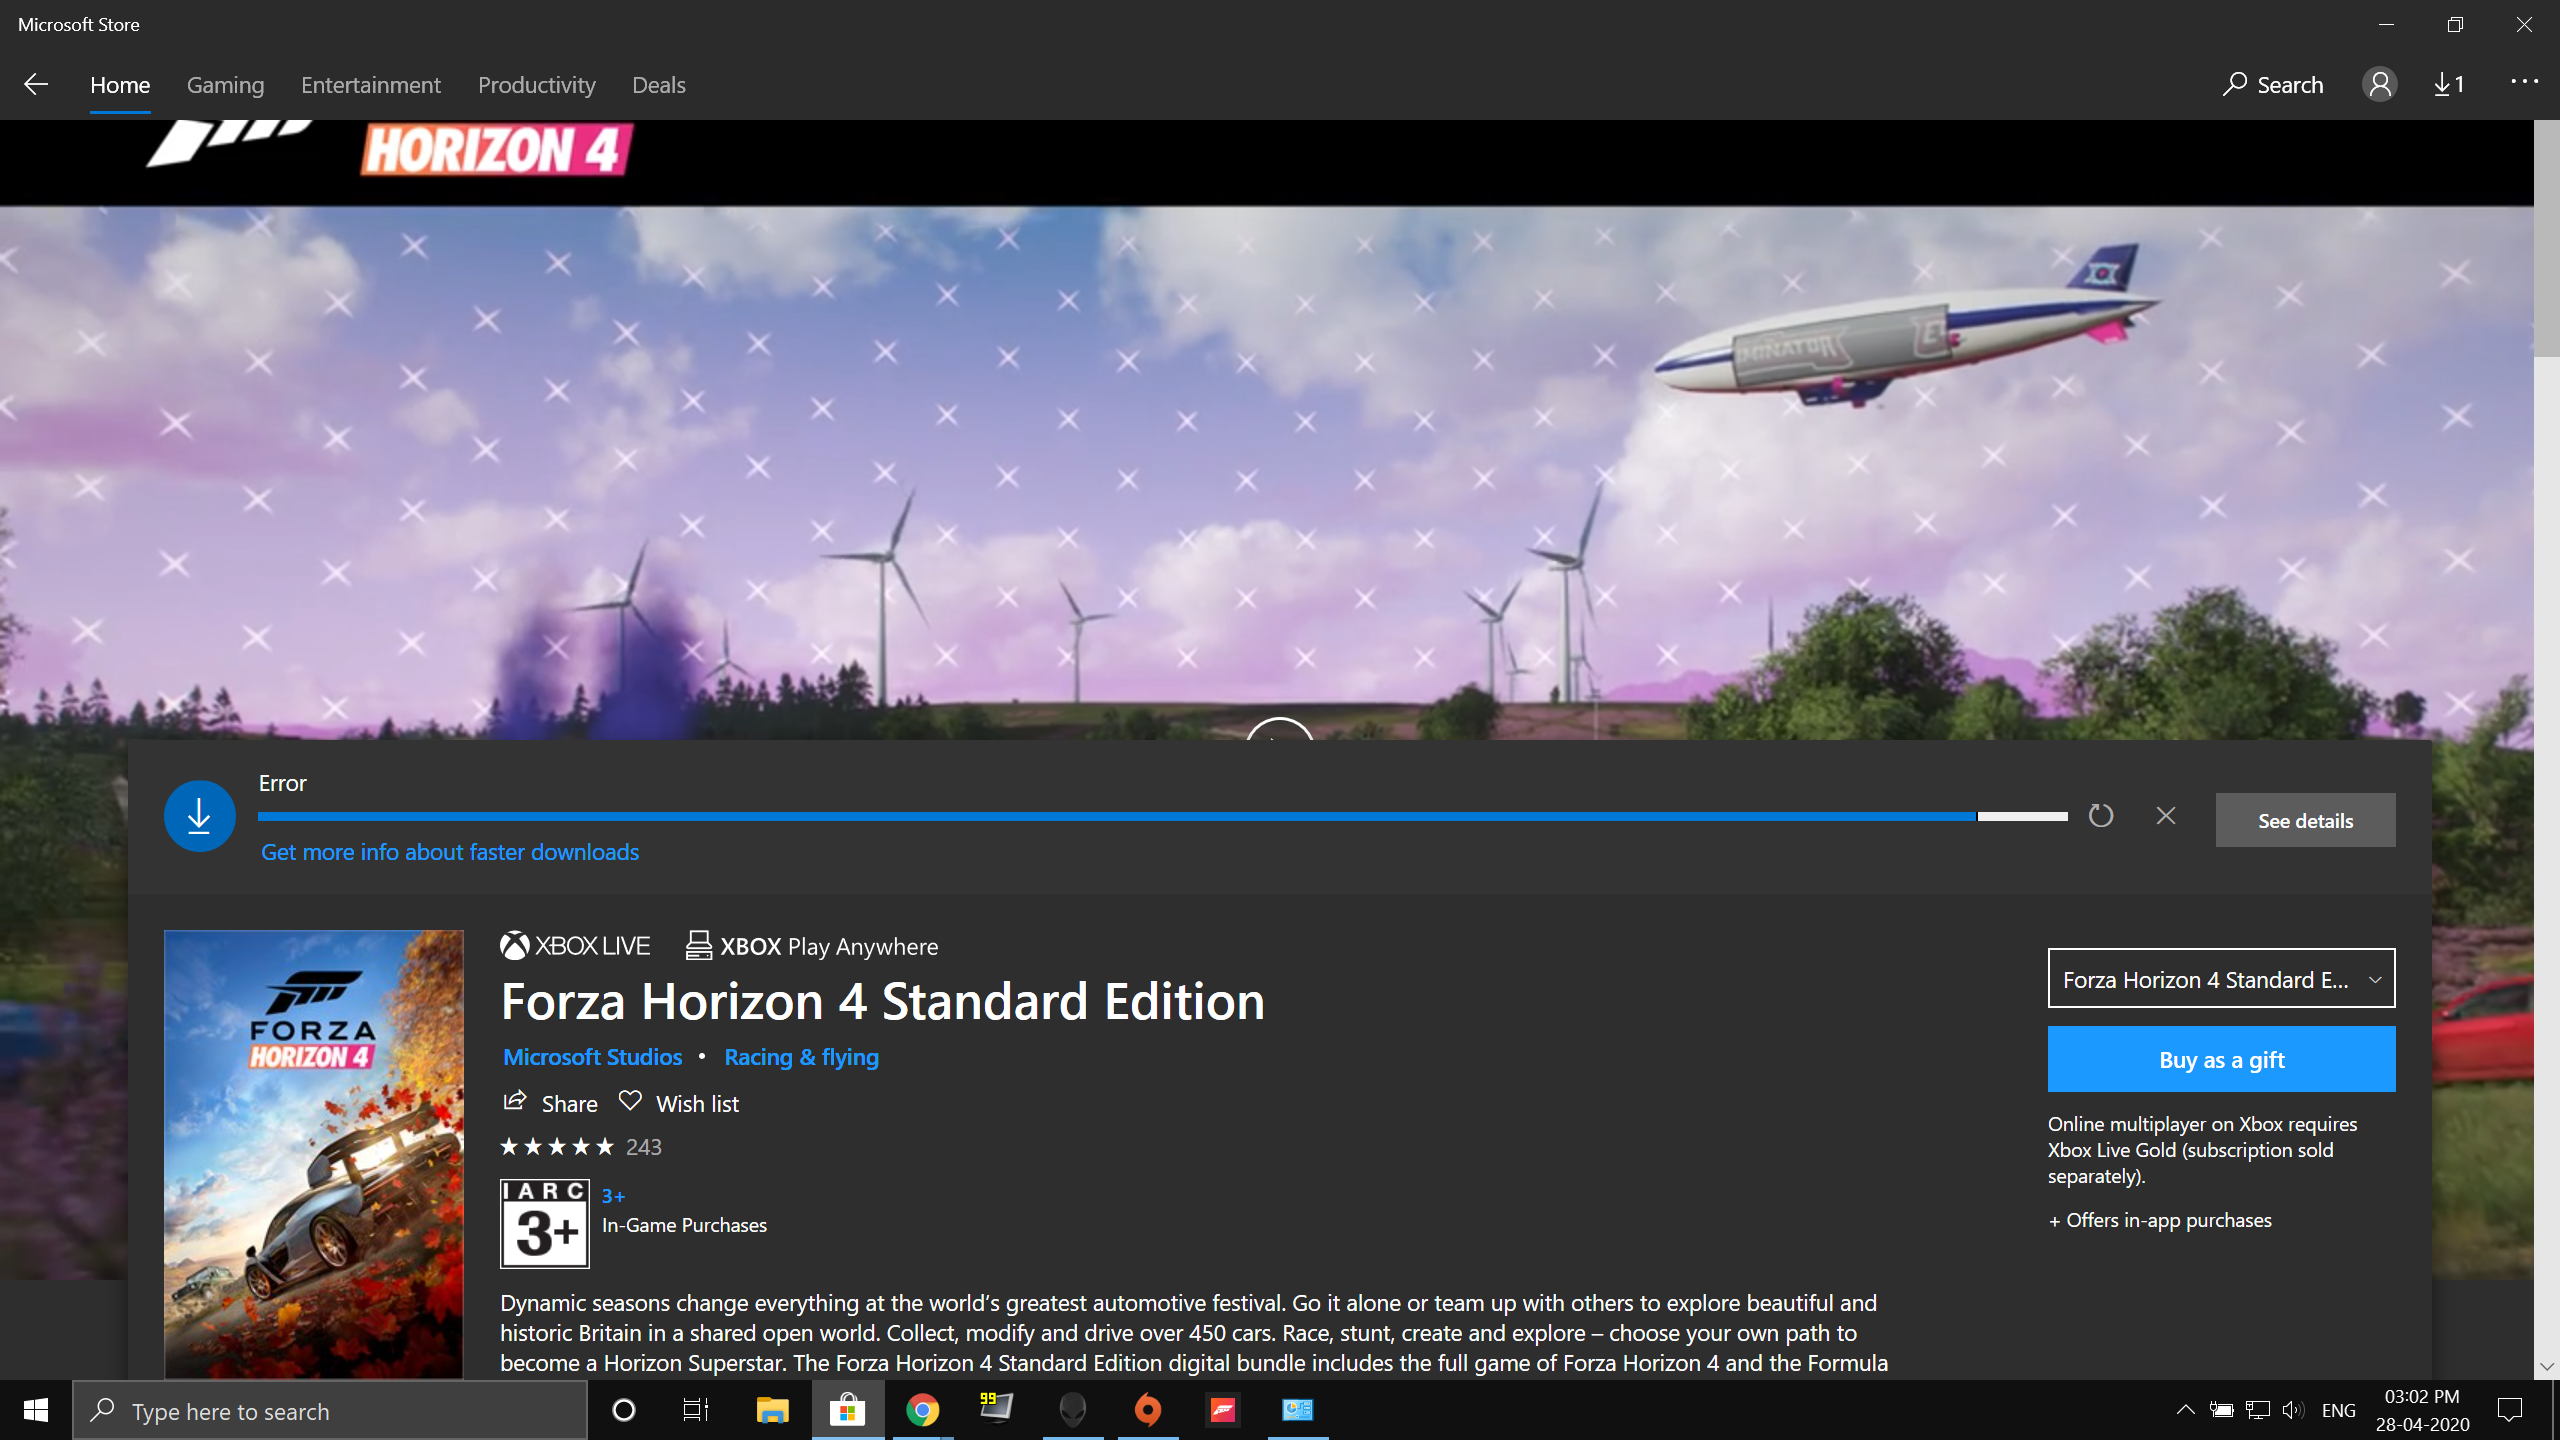Viewport: 2560px width, 1440px height.
Task: Open the Entertainment tab
Action: pyautogui.click(x=370, y=85)
